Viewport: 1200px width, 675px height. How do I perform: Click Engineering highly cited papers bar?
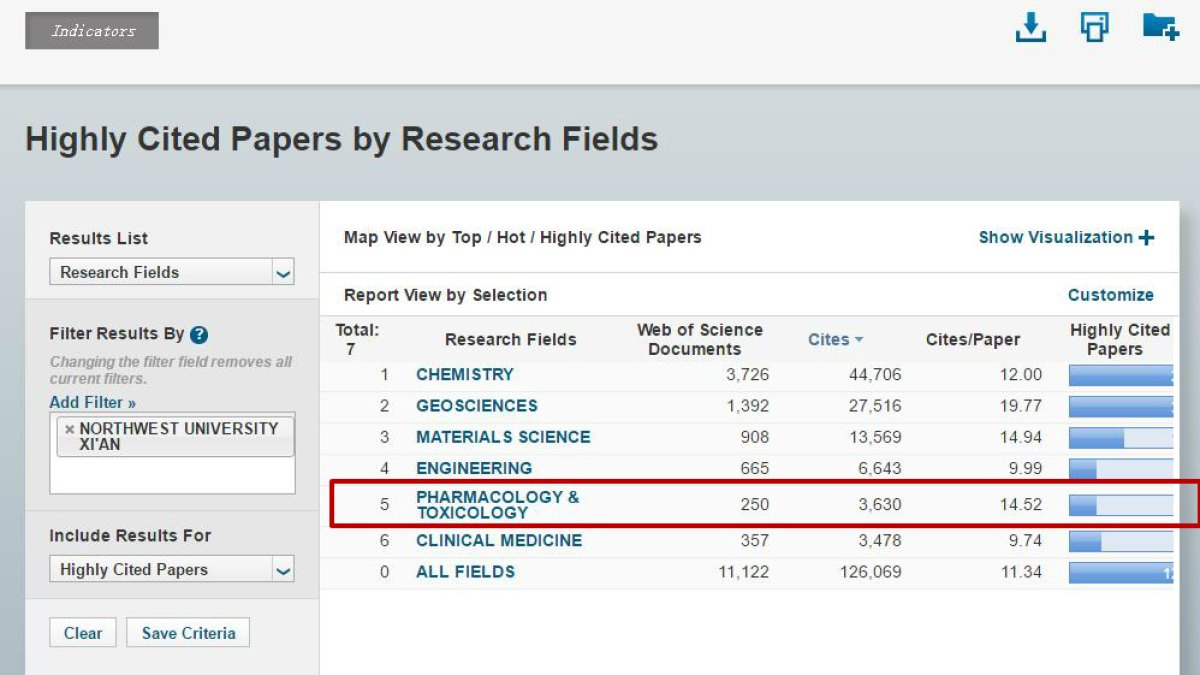pyautogui.click(x=1121, y=468)
